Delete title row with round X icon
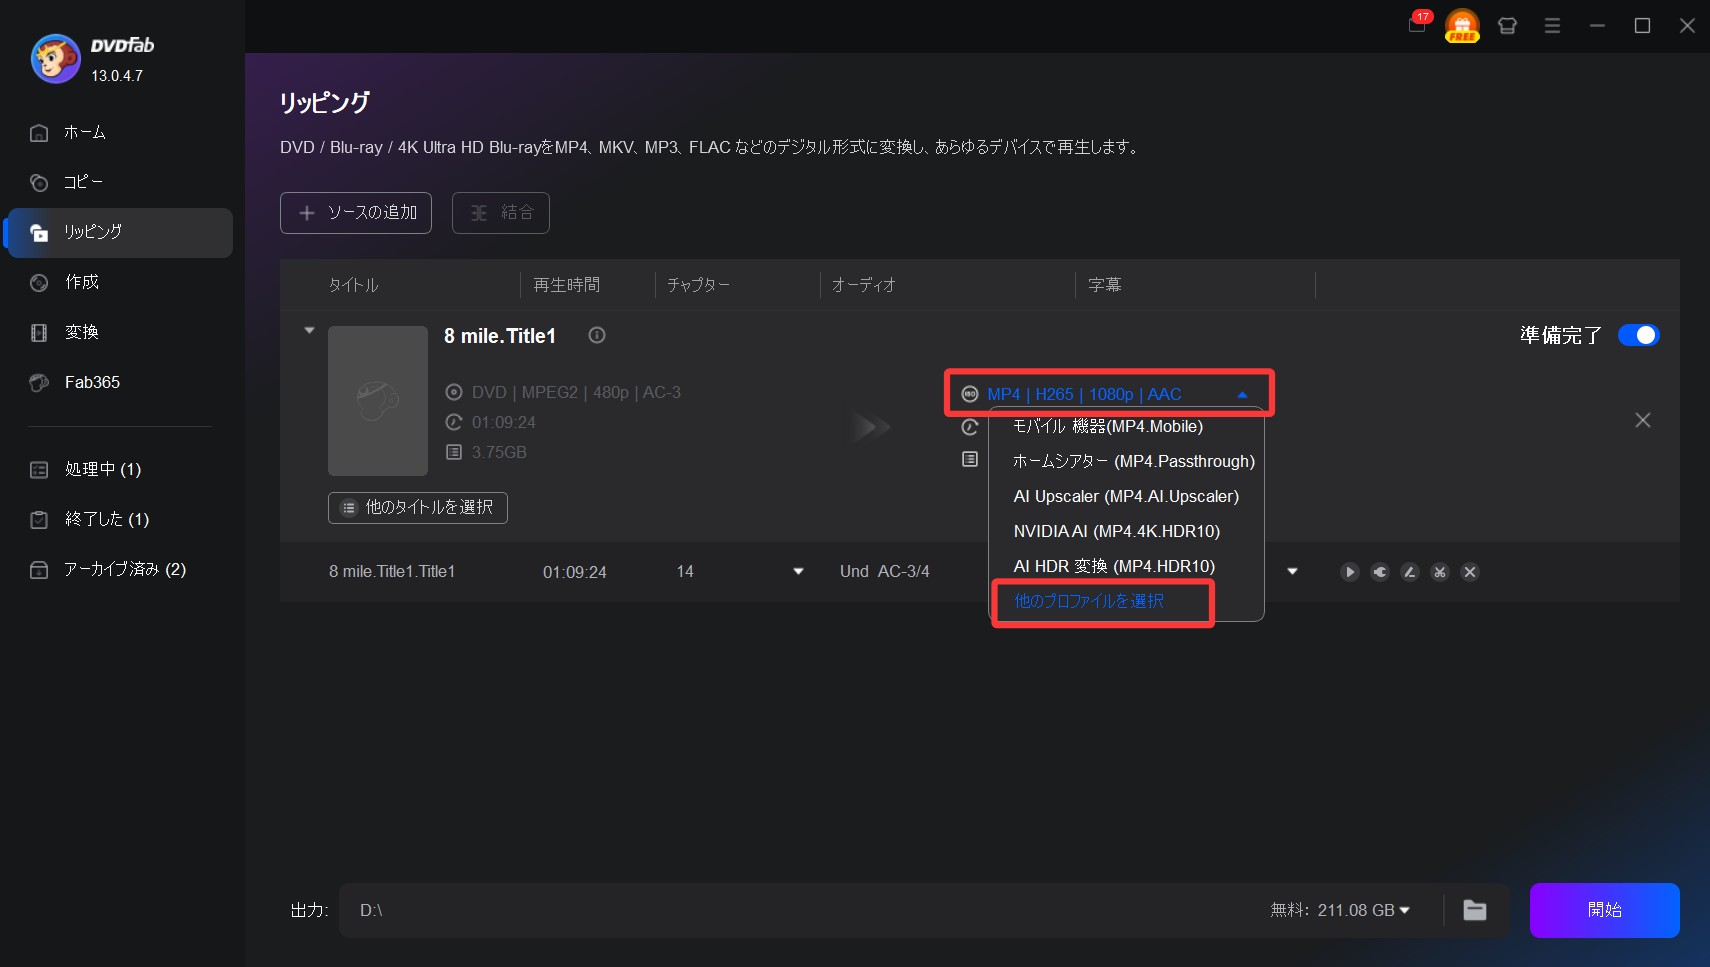 [x=1470, y=572]
